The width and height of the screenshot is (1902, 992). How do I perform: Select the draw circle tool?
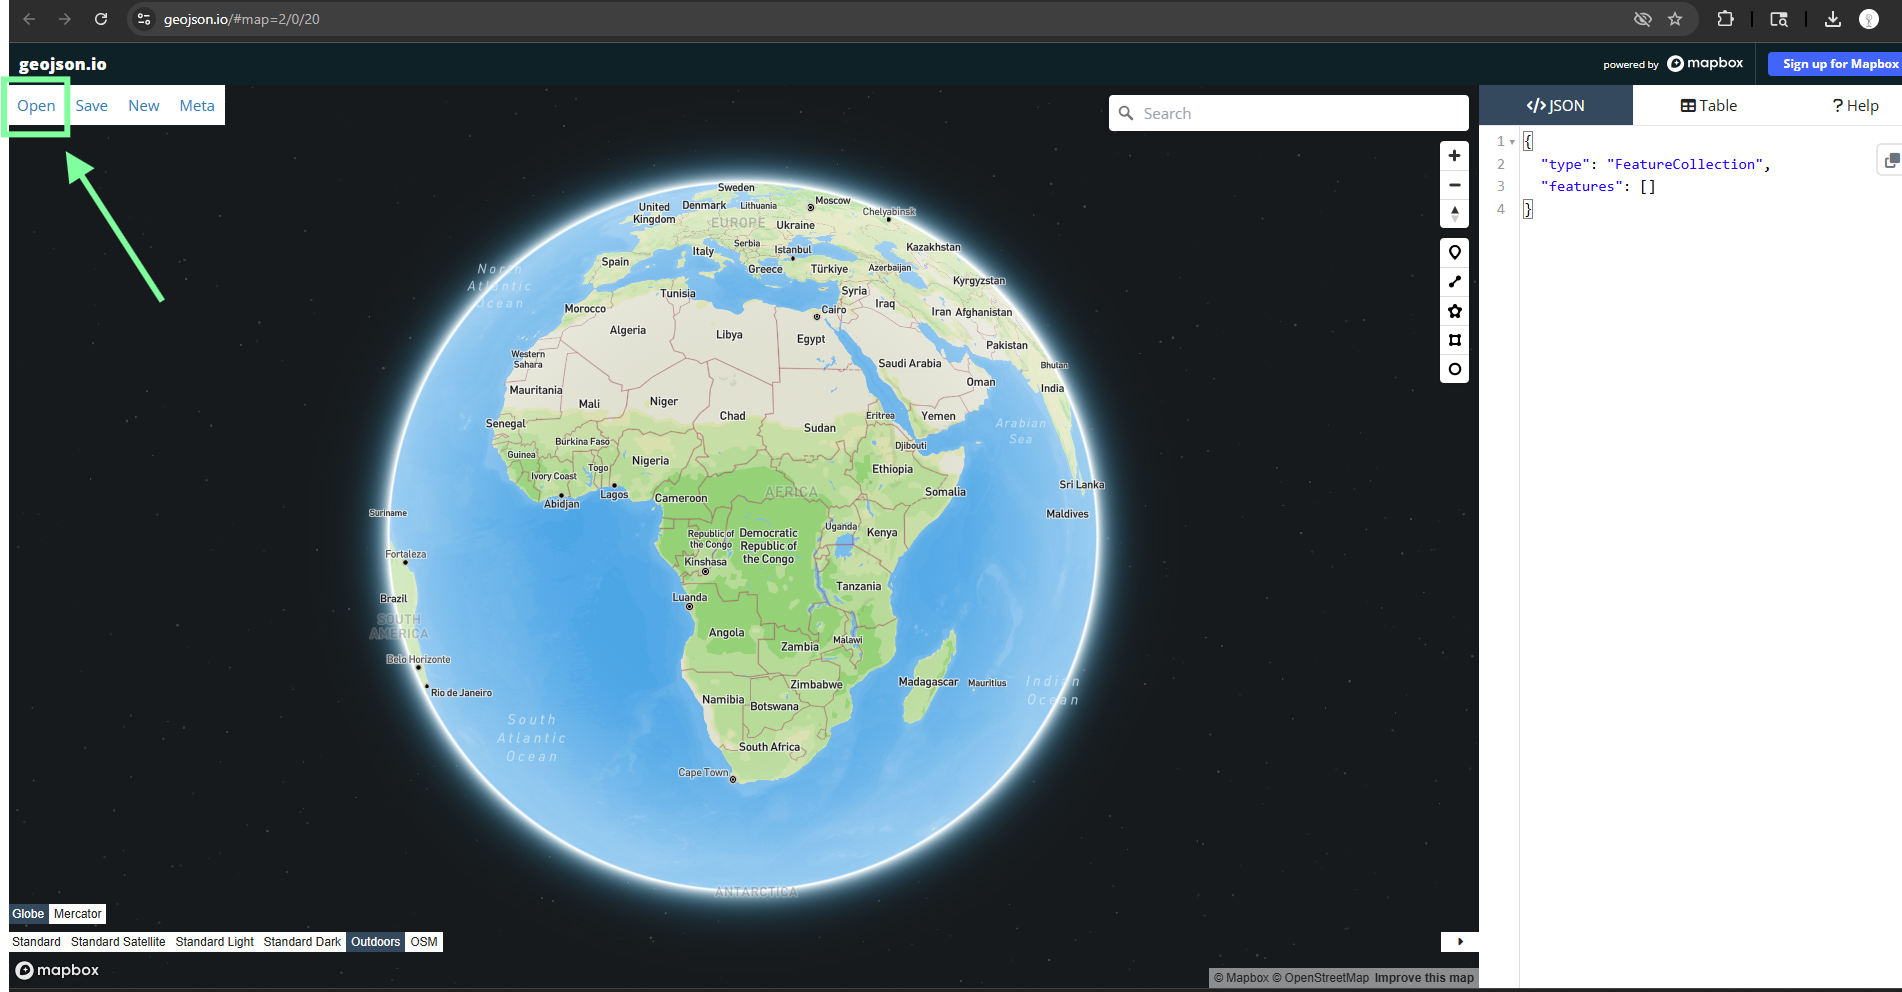coord(1454,369)
